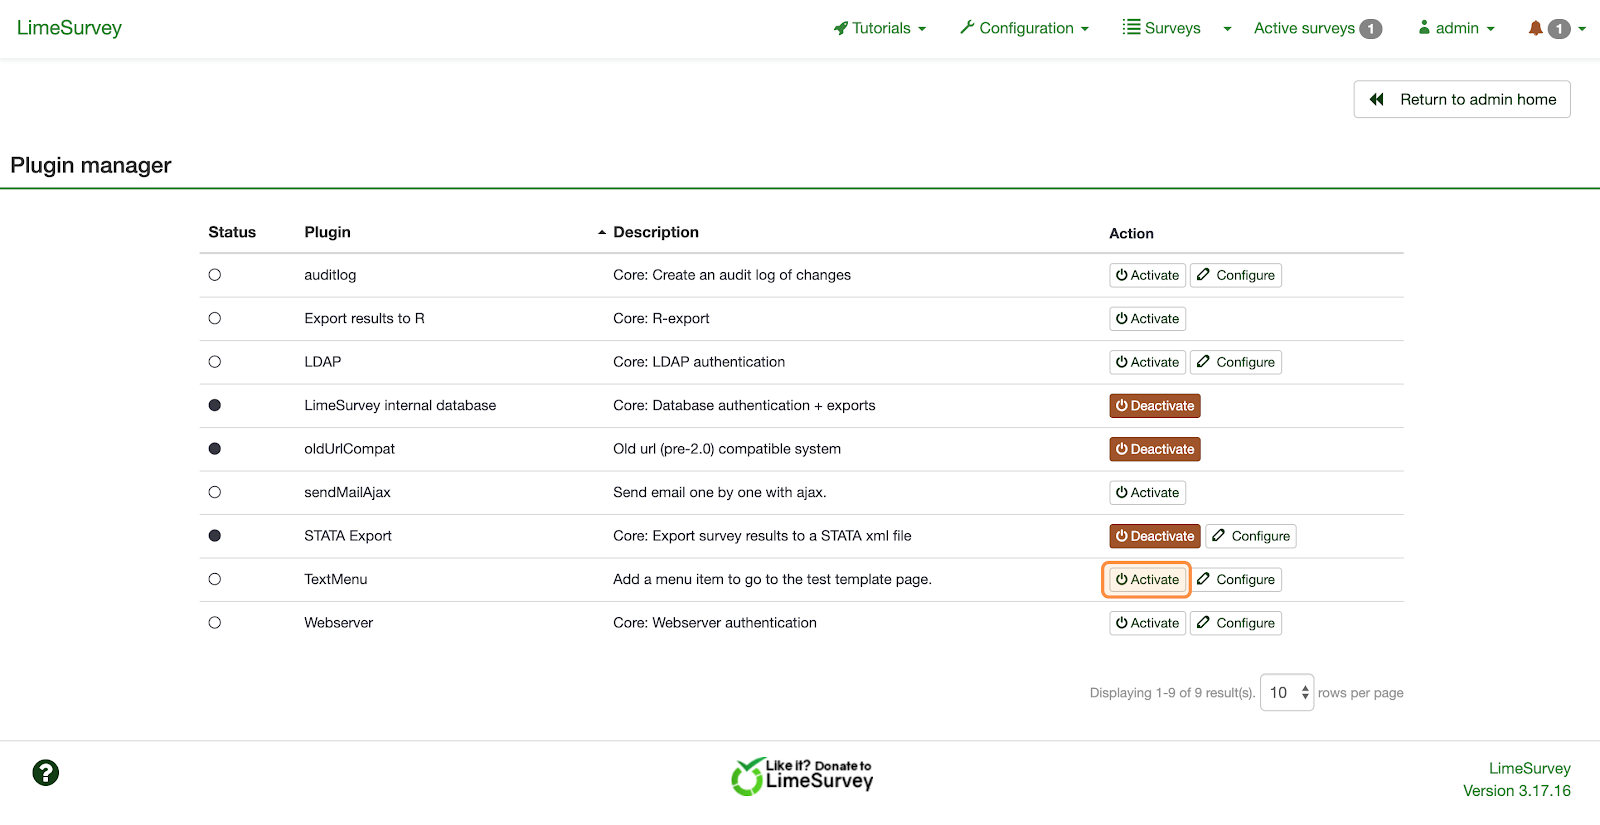Configure the STATA Export plugin
Image resolution: width=1600 pixels, height=825 pixels.
tap(1251, 536)
